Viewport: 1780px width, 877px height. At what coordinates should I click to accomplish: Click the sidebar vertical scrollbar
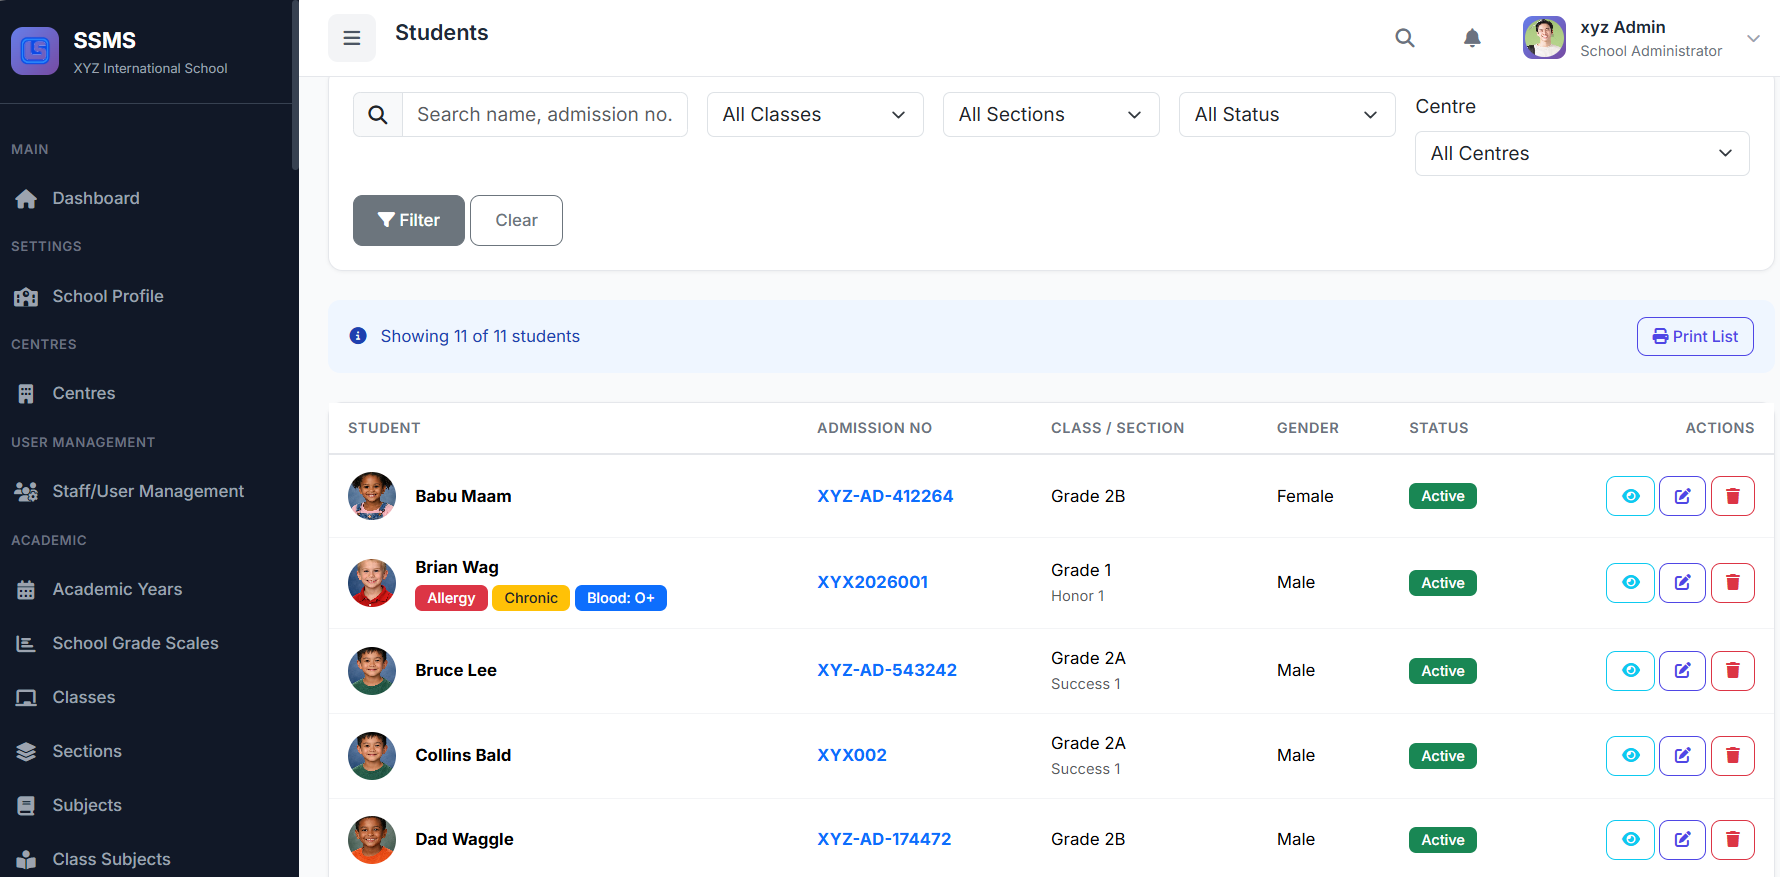[x=295, y=85]
